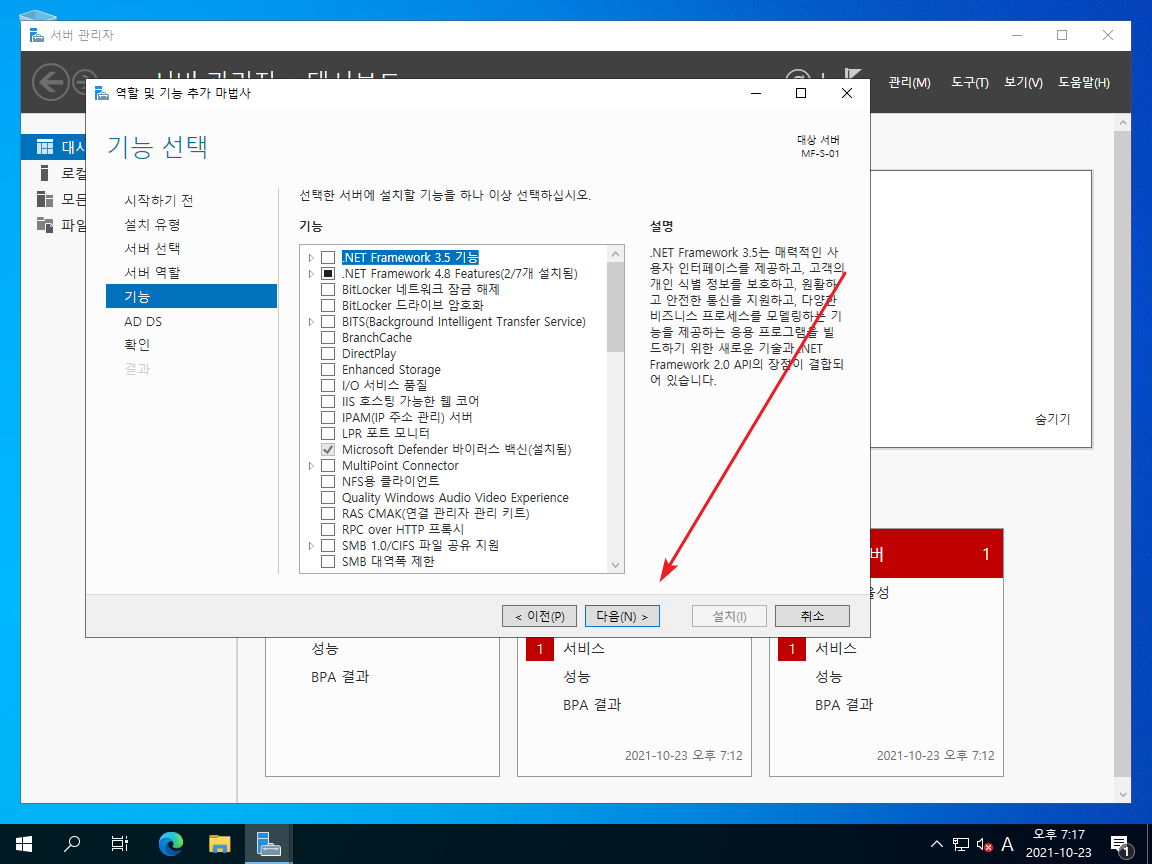1152x864 pixels.
Task: Click the IME language indicator A
Action: click(x=1007, y=844)
